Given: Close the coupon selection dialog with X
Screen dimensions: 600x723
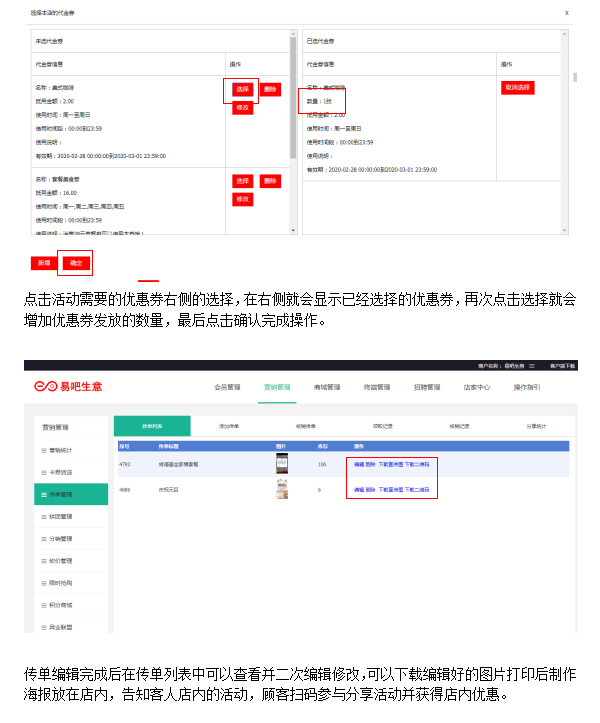Looking at the screenshot, I should click(x=567, y=13).
